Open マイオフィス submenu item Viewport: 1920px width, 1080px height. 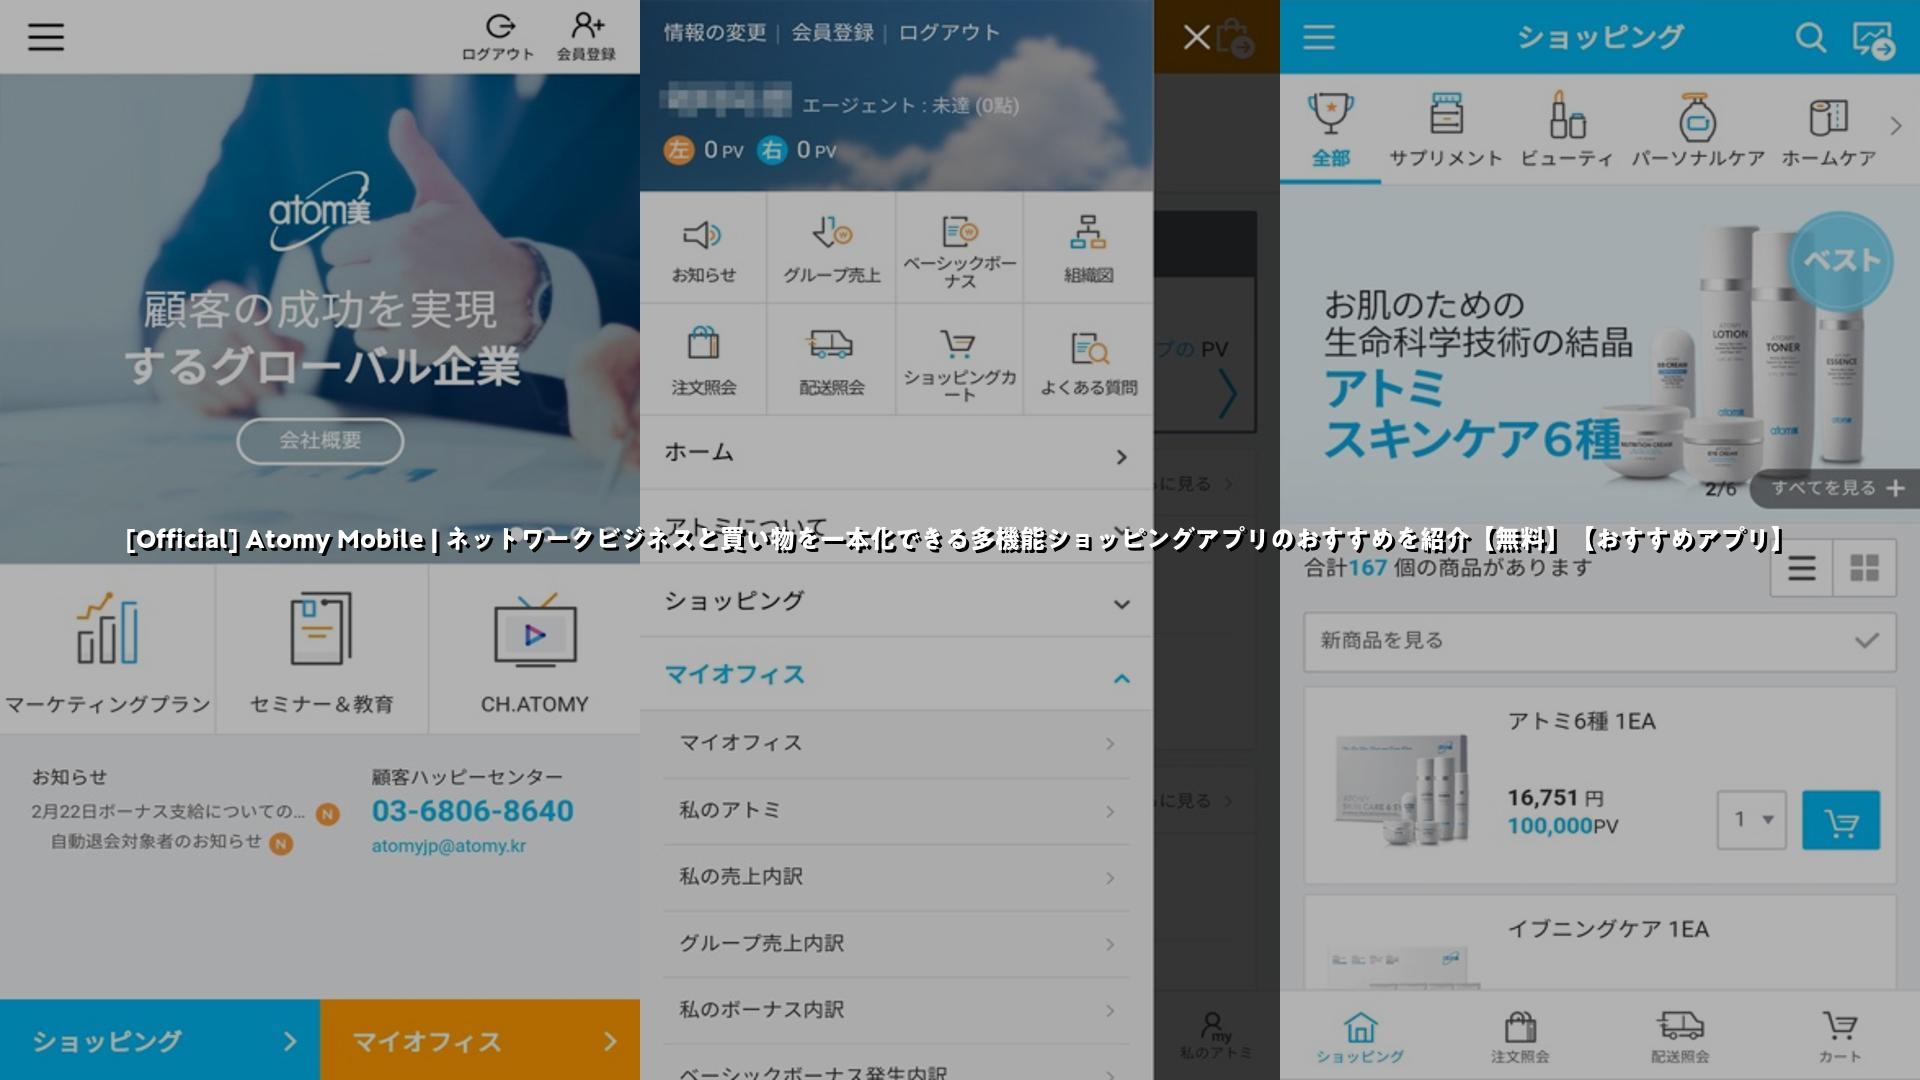pyautogui.click(x=896, y=743)
